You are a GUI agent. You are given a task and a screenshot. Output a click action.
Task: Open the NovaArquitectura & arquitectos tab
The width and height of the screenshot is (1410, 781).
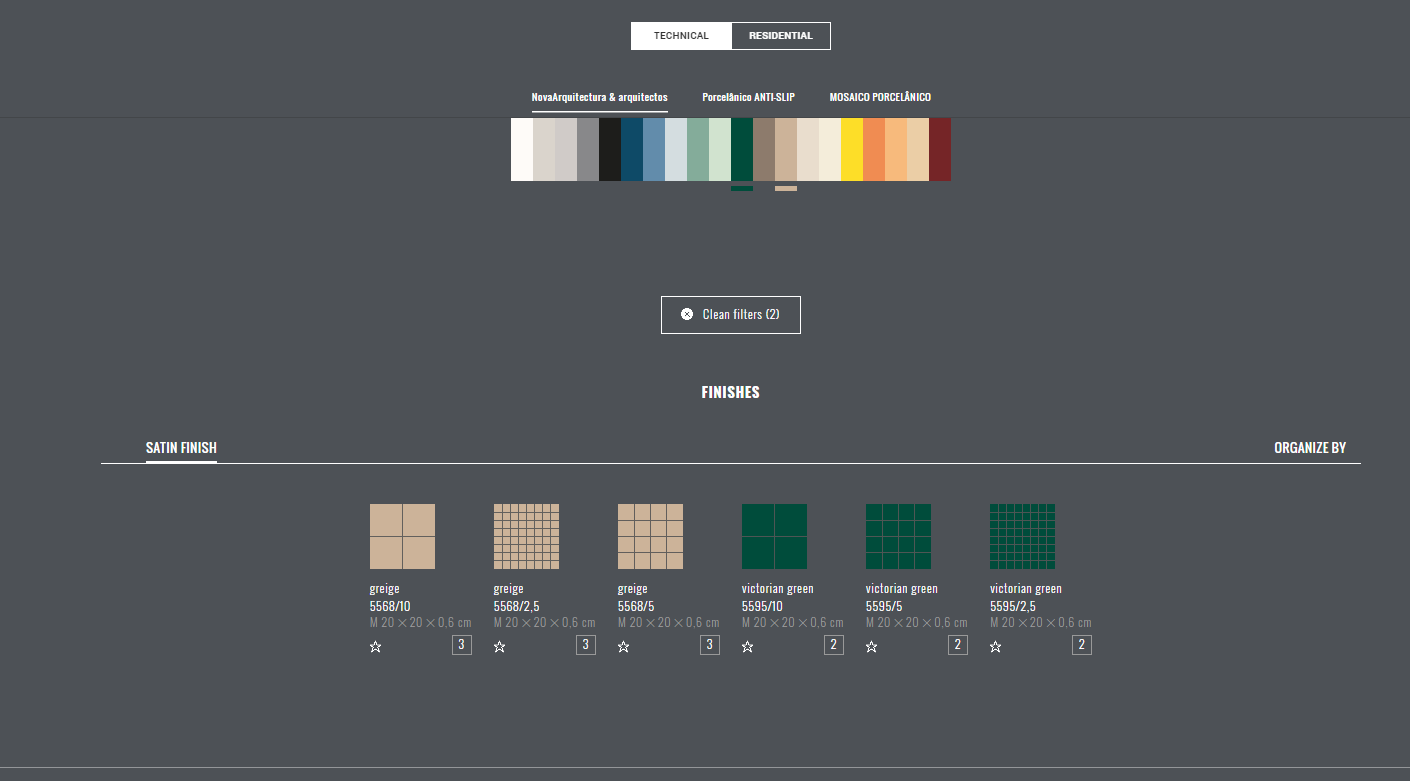click(x=600, y=97)
